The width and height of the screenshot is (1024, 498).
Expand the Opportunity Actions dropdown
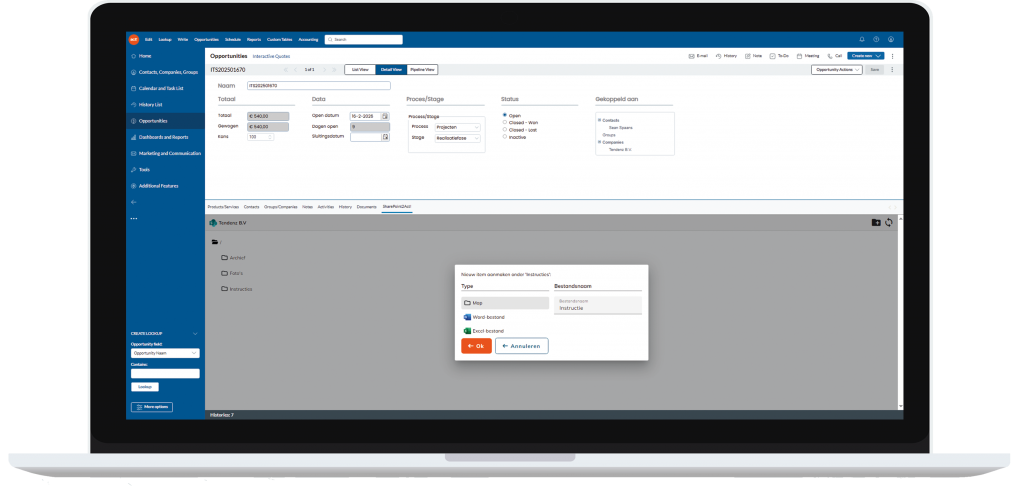point(836,70)
